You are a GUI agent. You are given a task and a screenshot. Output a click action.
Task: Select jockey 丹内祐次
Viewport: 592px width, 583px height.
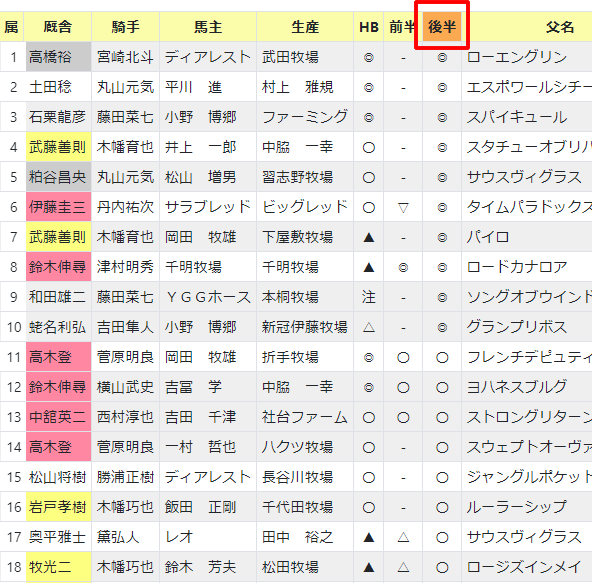coord(125,207)
